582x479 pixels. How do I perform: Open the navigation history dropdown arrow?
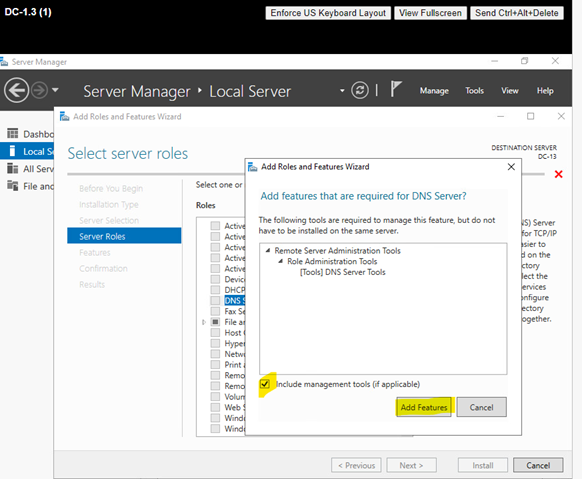55,90
